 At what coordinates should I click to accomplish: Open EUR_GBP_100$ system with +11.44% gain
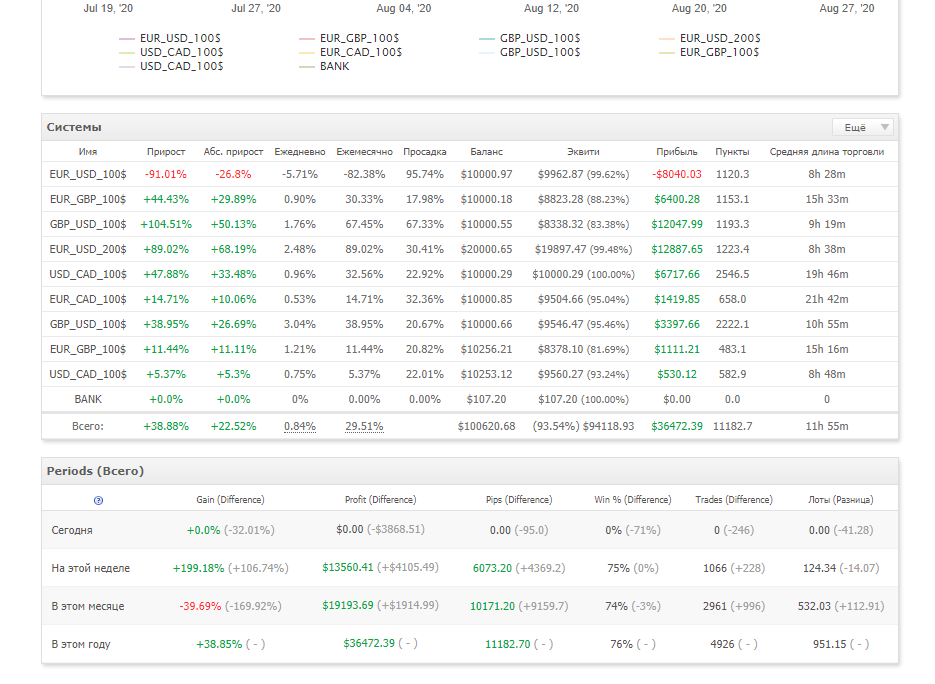coord(88,349)
